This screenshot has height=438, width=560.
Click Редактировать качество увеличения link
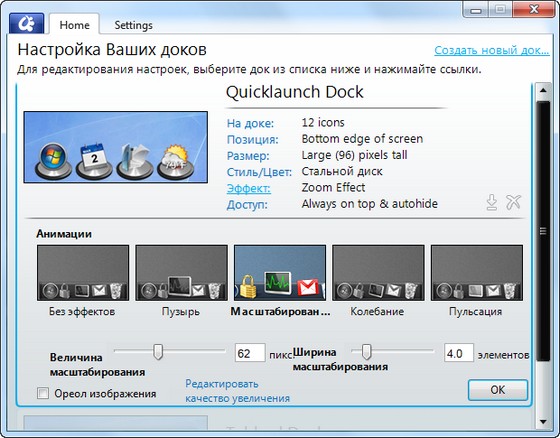[238, 391]
